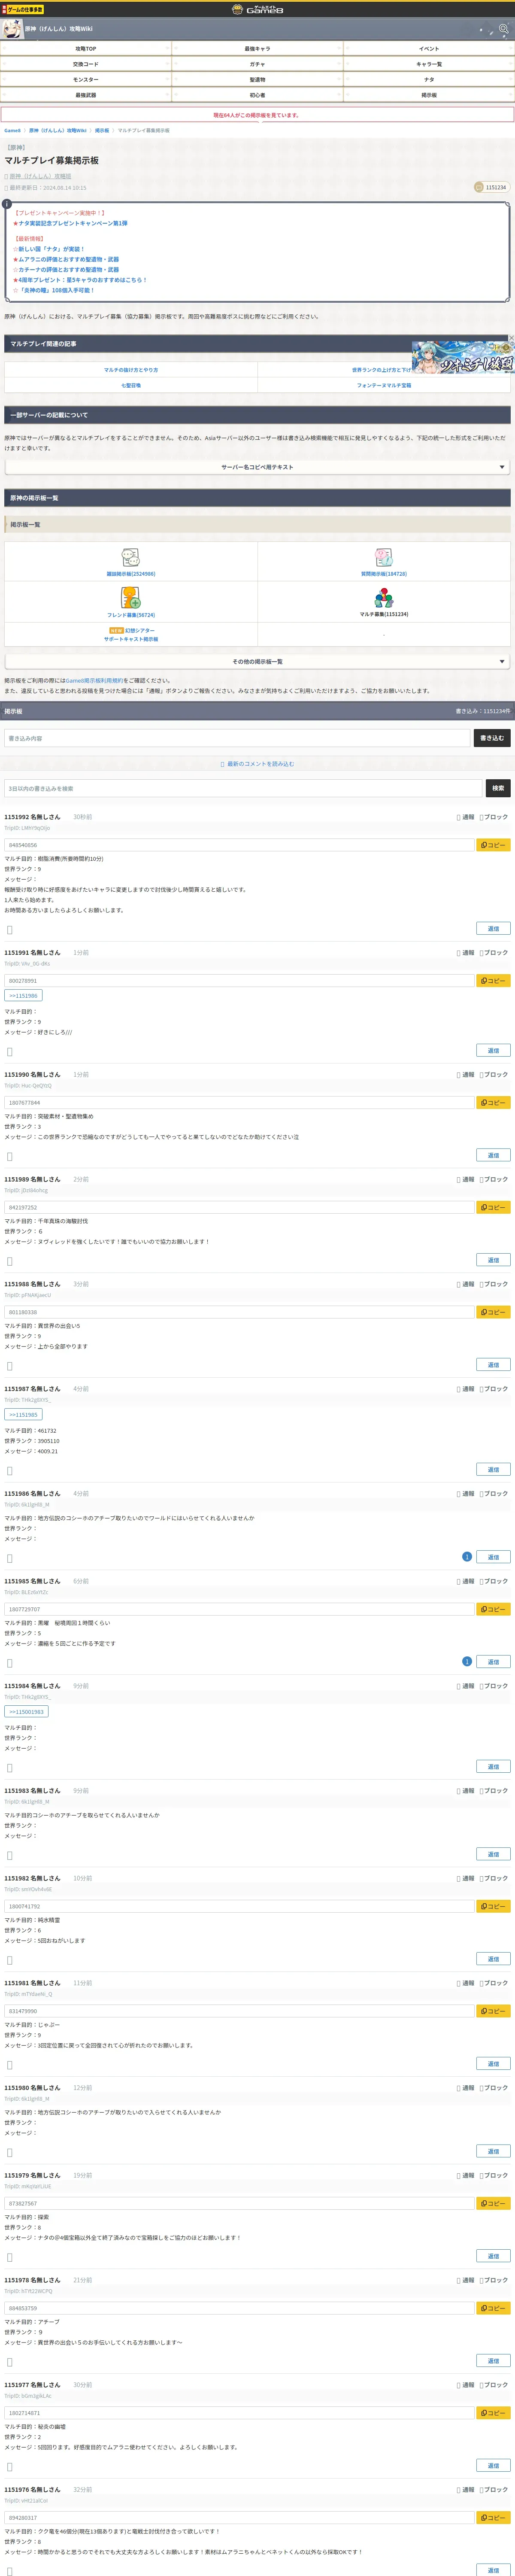Open フォンテーヌマルチ宝箱 article link
Image resolution: width=515 pixels, height=2576 pixels.
[x=384, y=385]
